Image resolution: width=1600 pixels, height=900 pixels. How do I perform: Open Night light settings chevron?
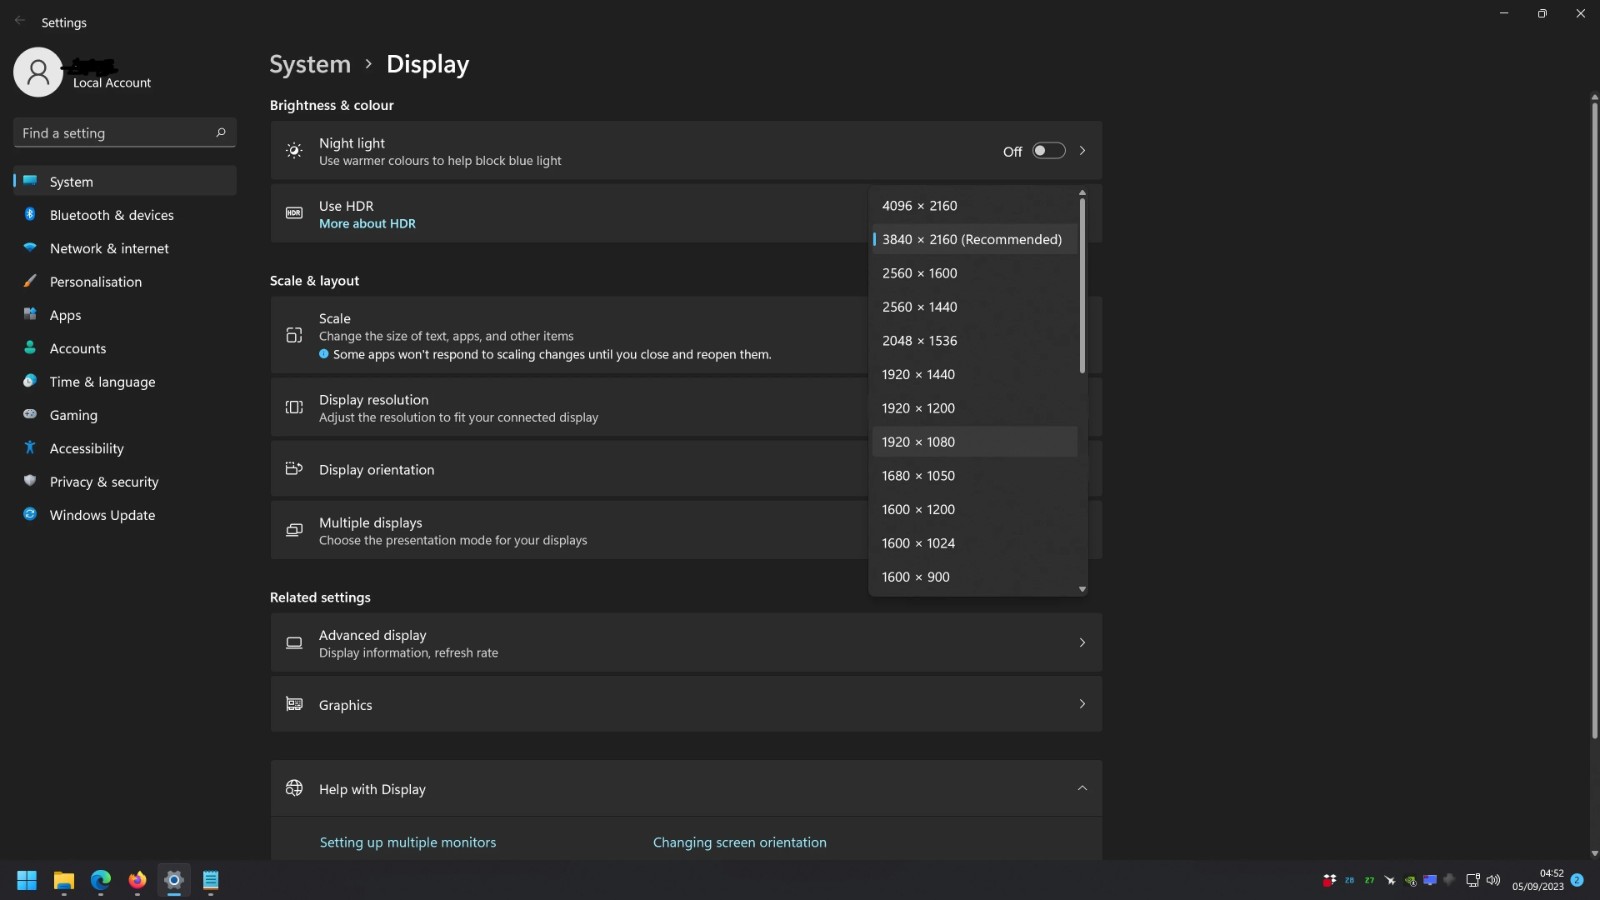(x=1082, y=151)
